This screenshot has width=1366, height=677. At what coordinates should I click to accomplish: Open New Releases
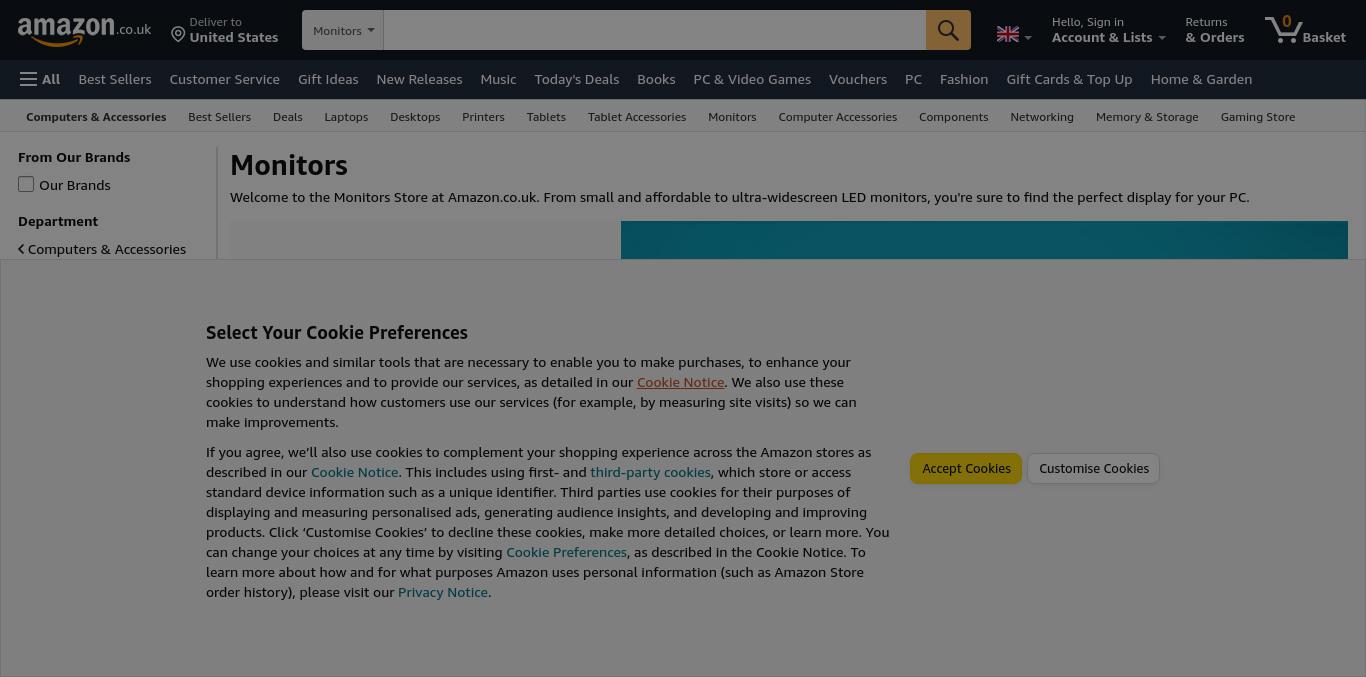click(x=419, y=79)
